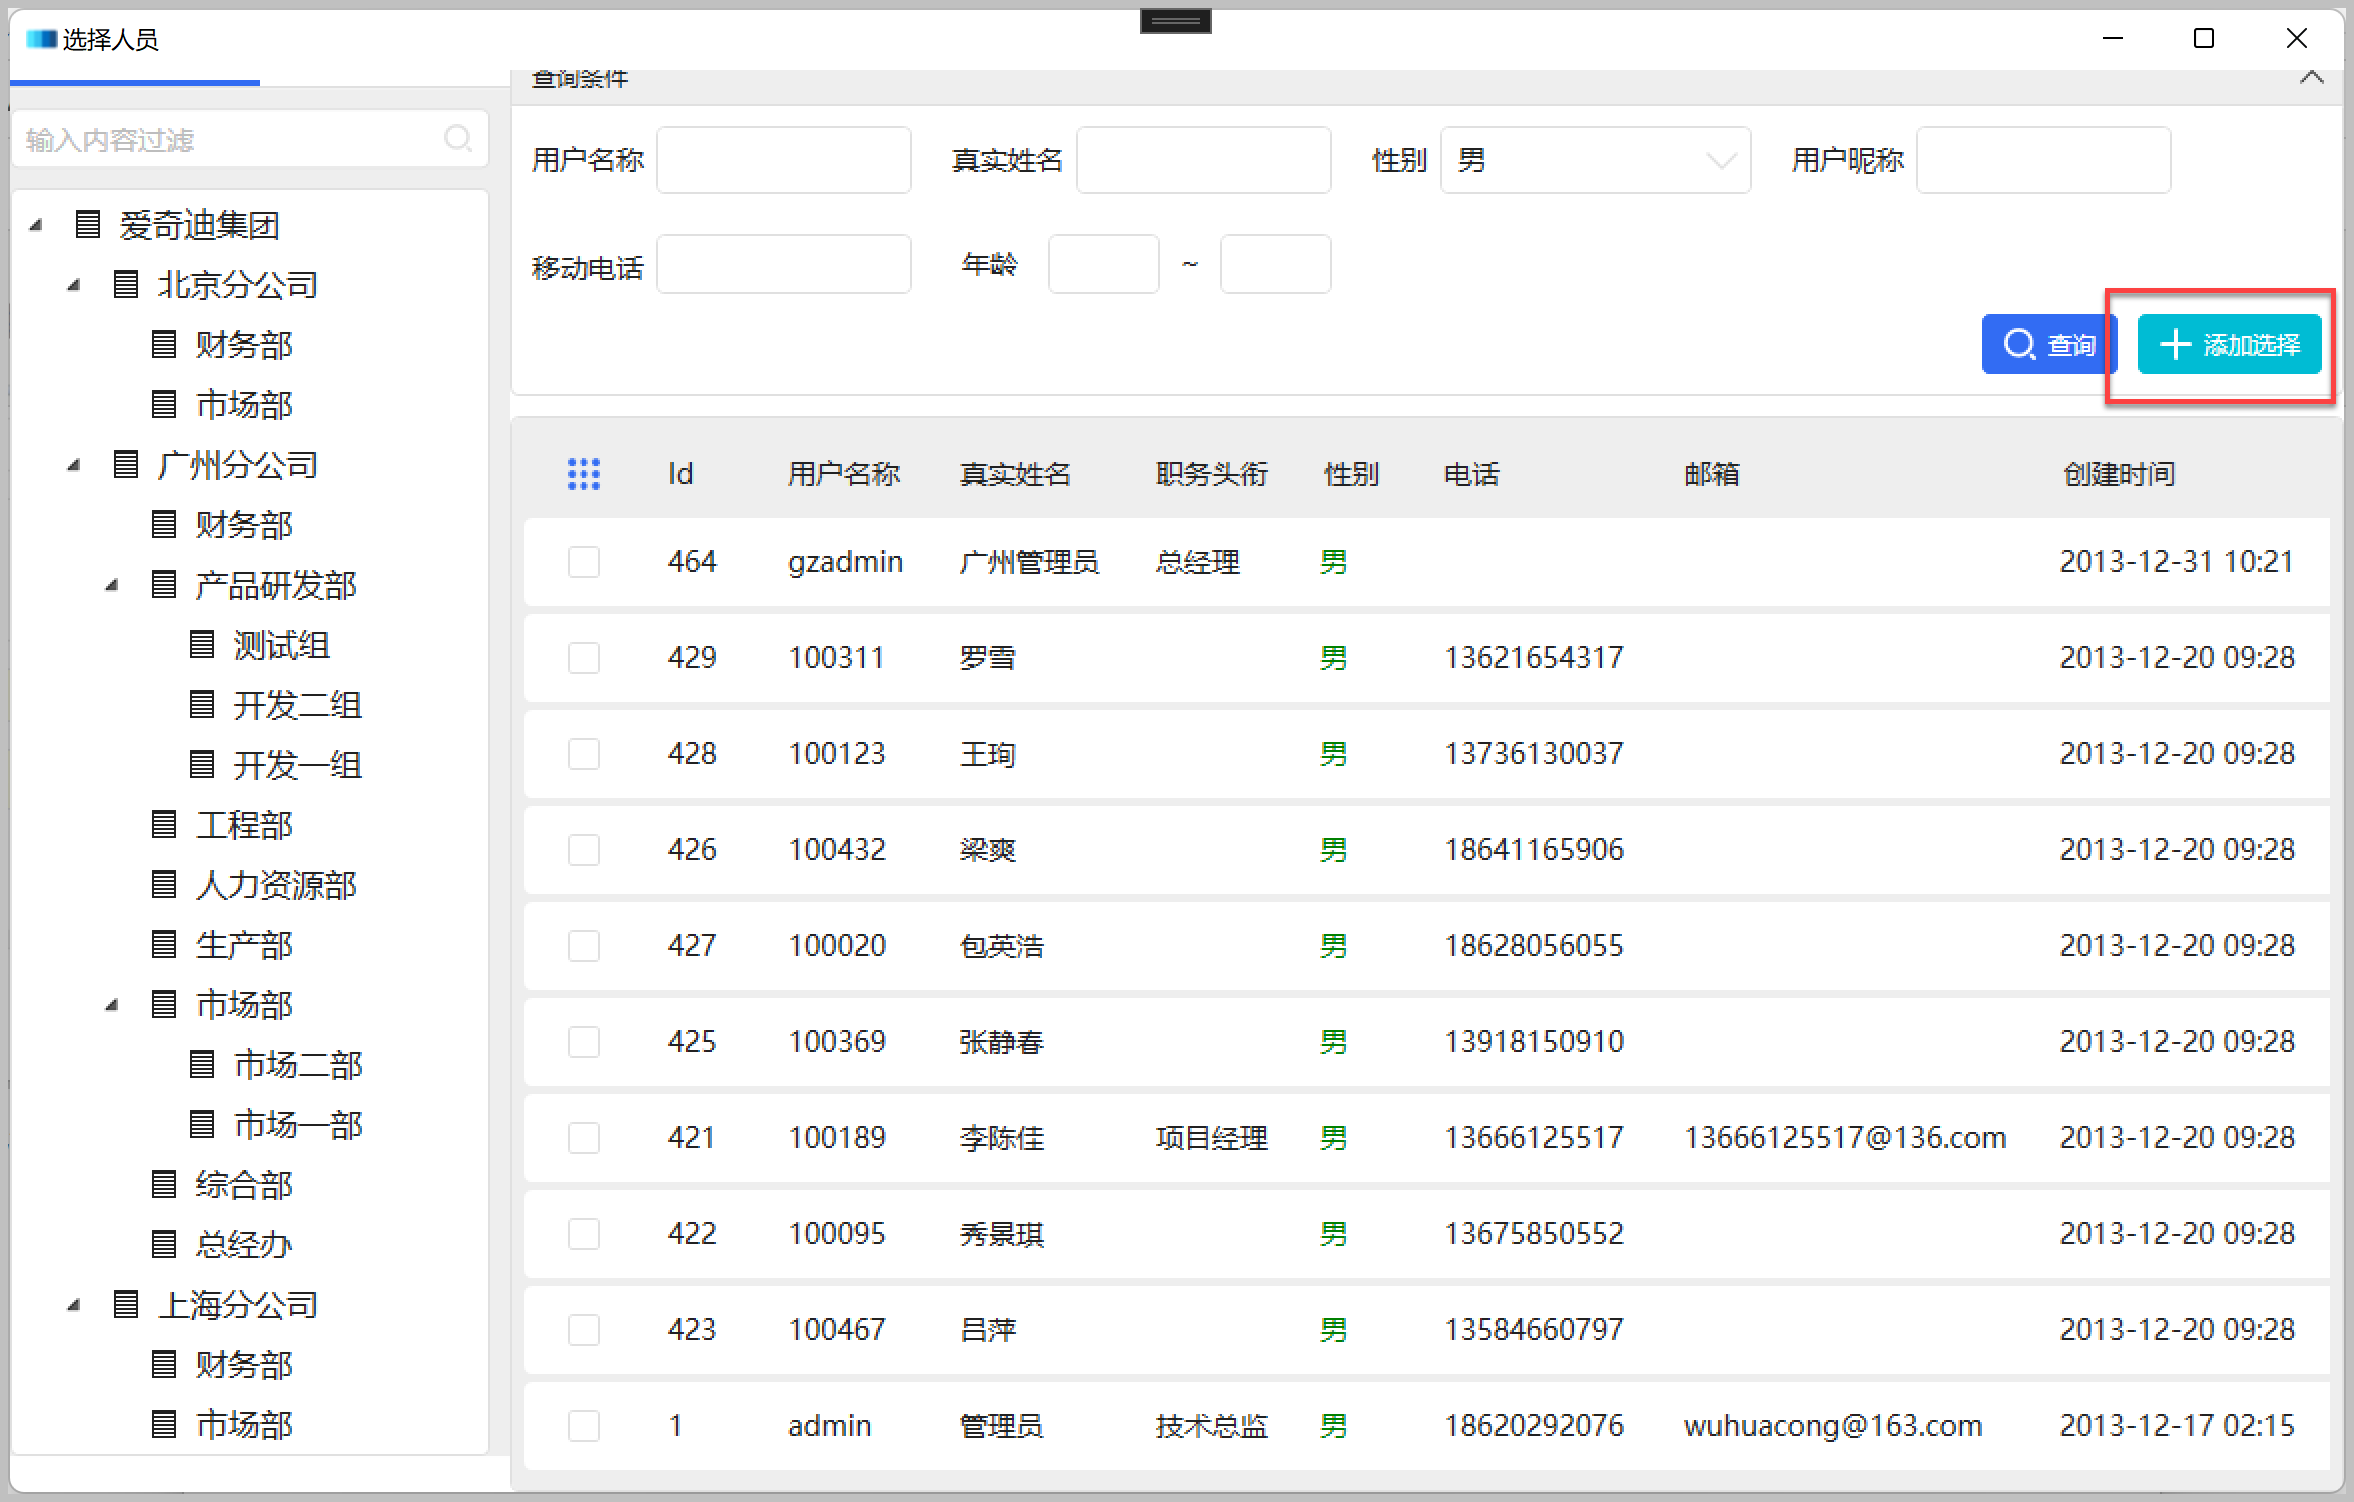
Task: Click the 输入内容过滤 filter field
Action: [x=250, y=139]
